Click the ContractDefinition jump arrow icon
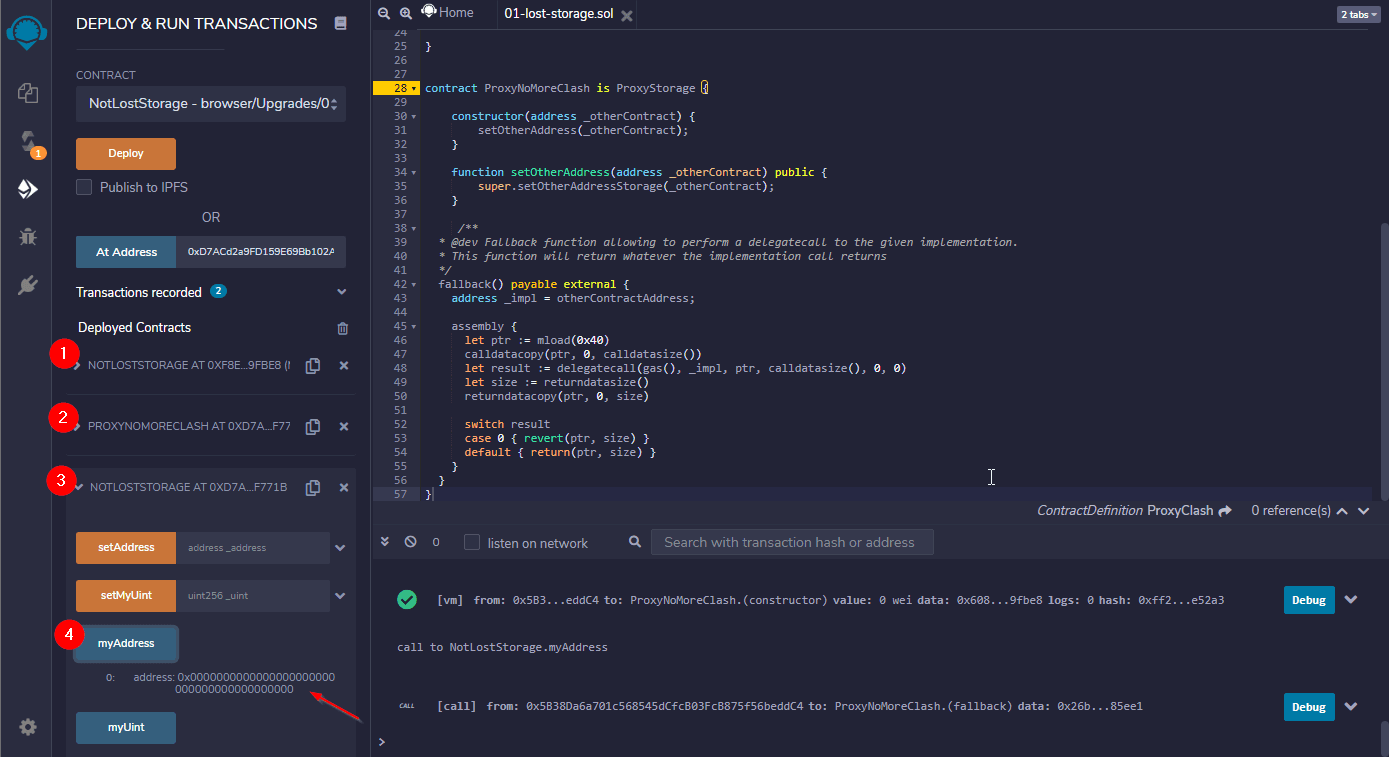The height and width of the screenshot is (757, 1389). coord(1224,510)
